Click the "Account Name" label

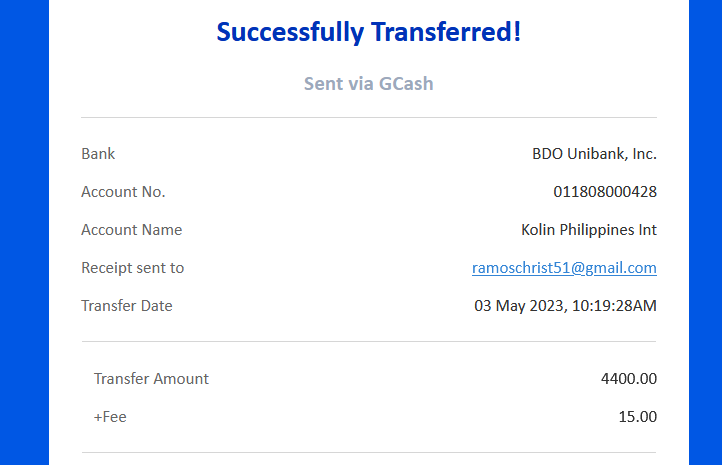tap(132, 230)
